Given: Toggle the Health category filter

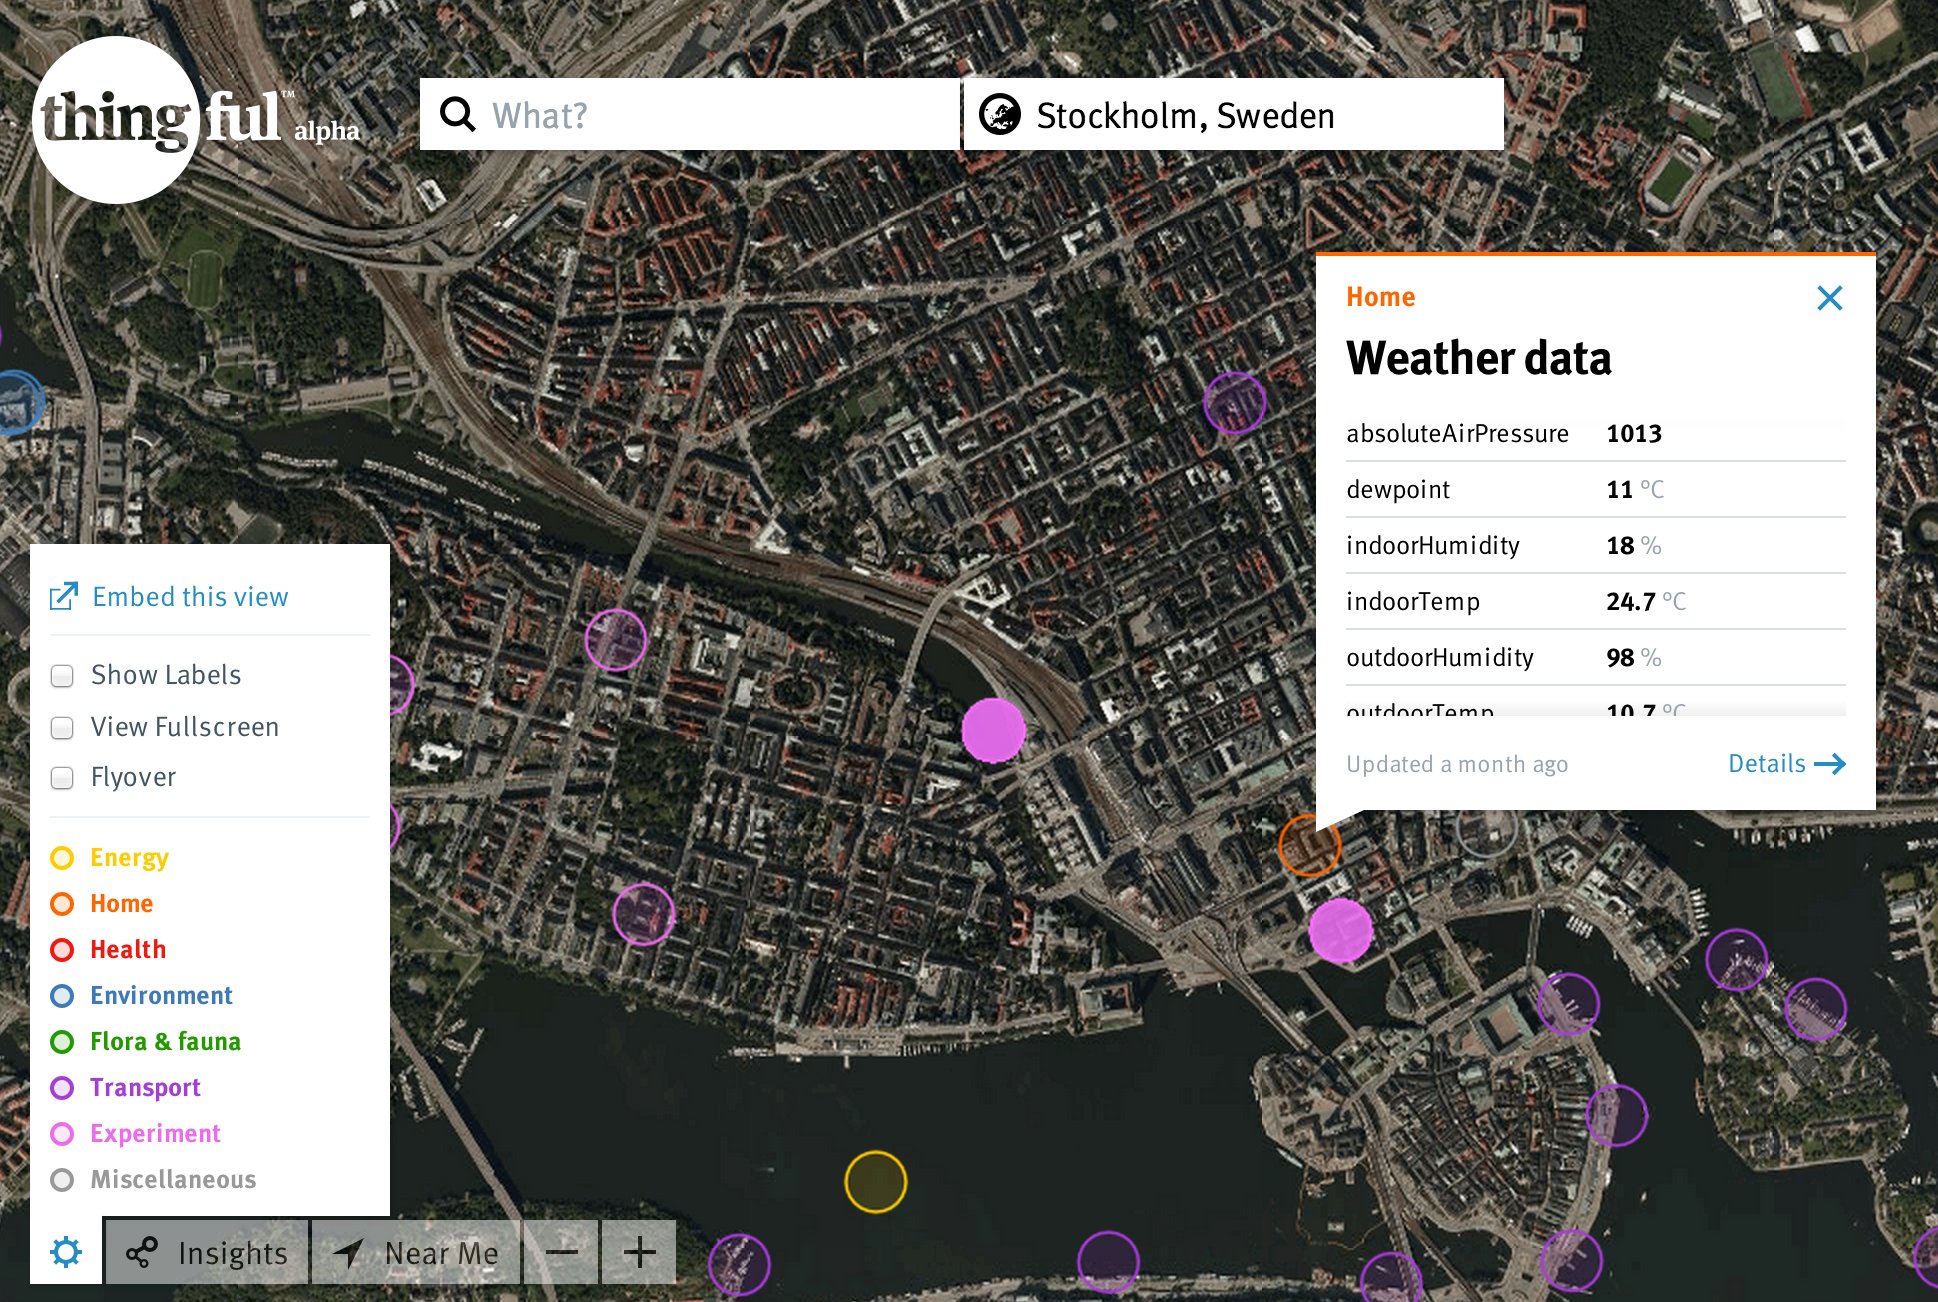Looking at the screenshot, I should tap(108, 950).
